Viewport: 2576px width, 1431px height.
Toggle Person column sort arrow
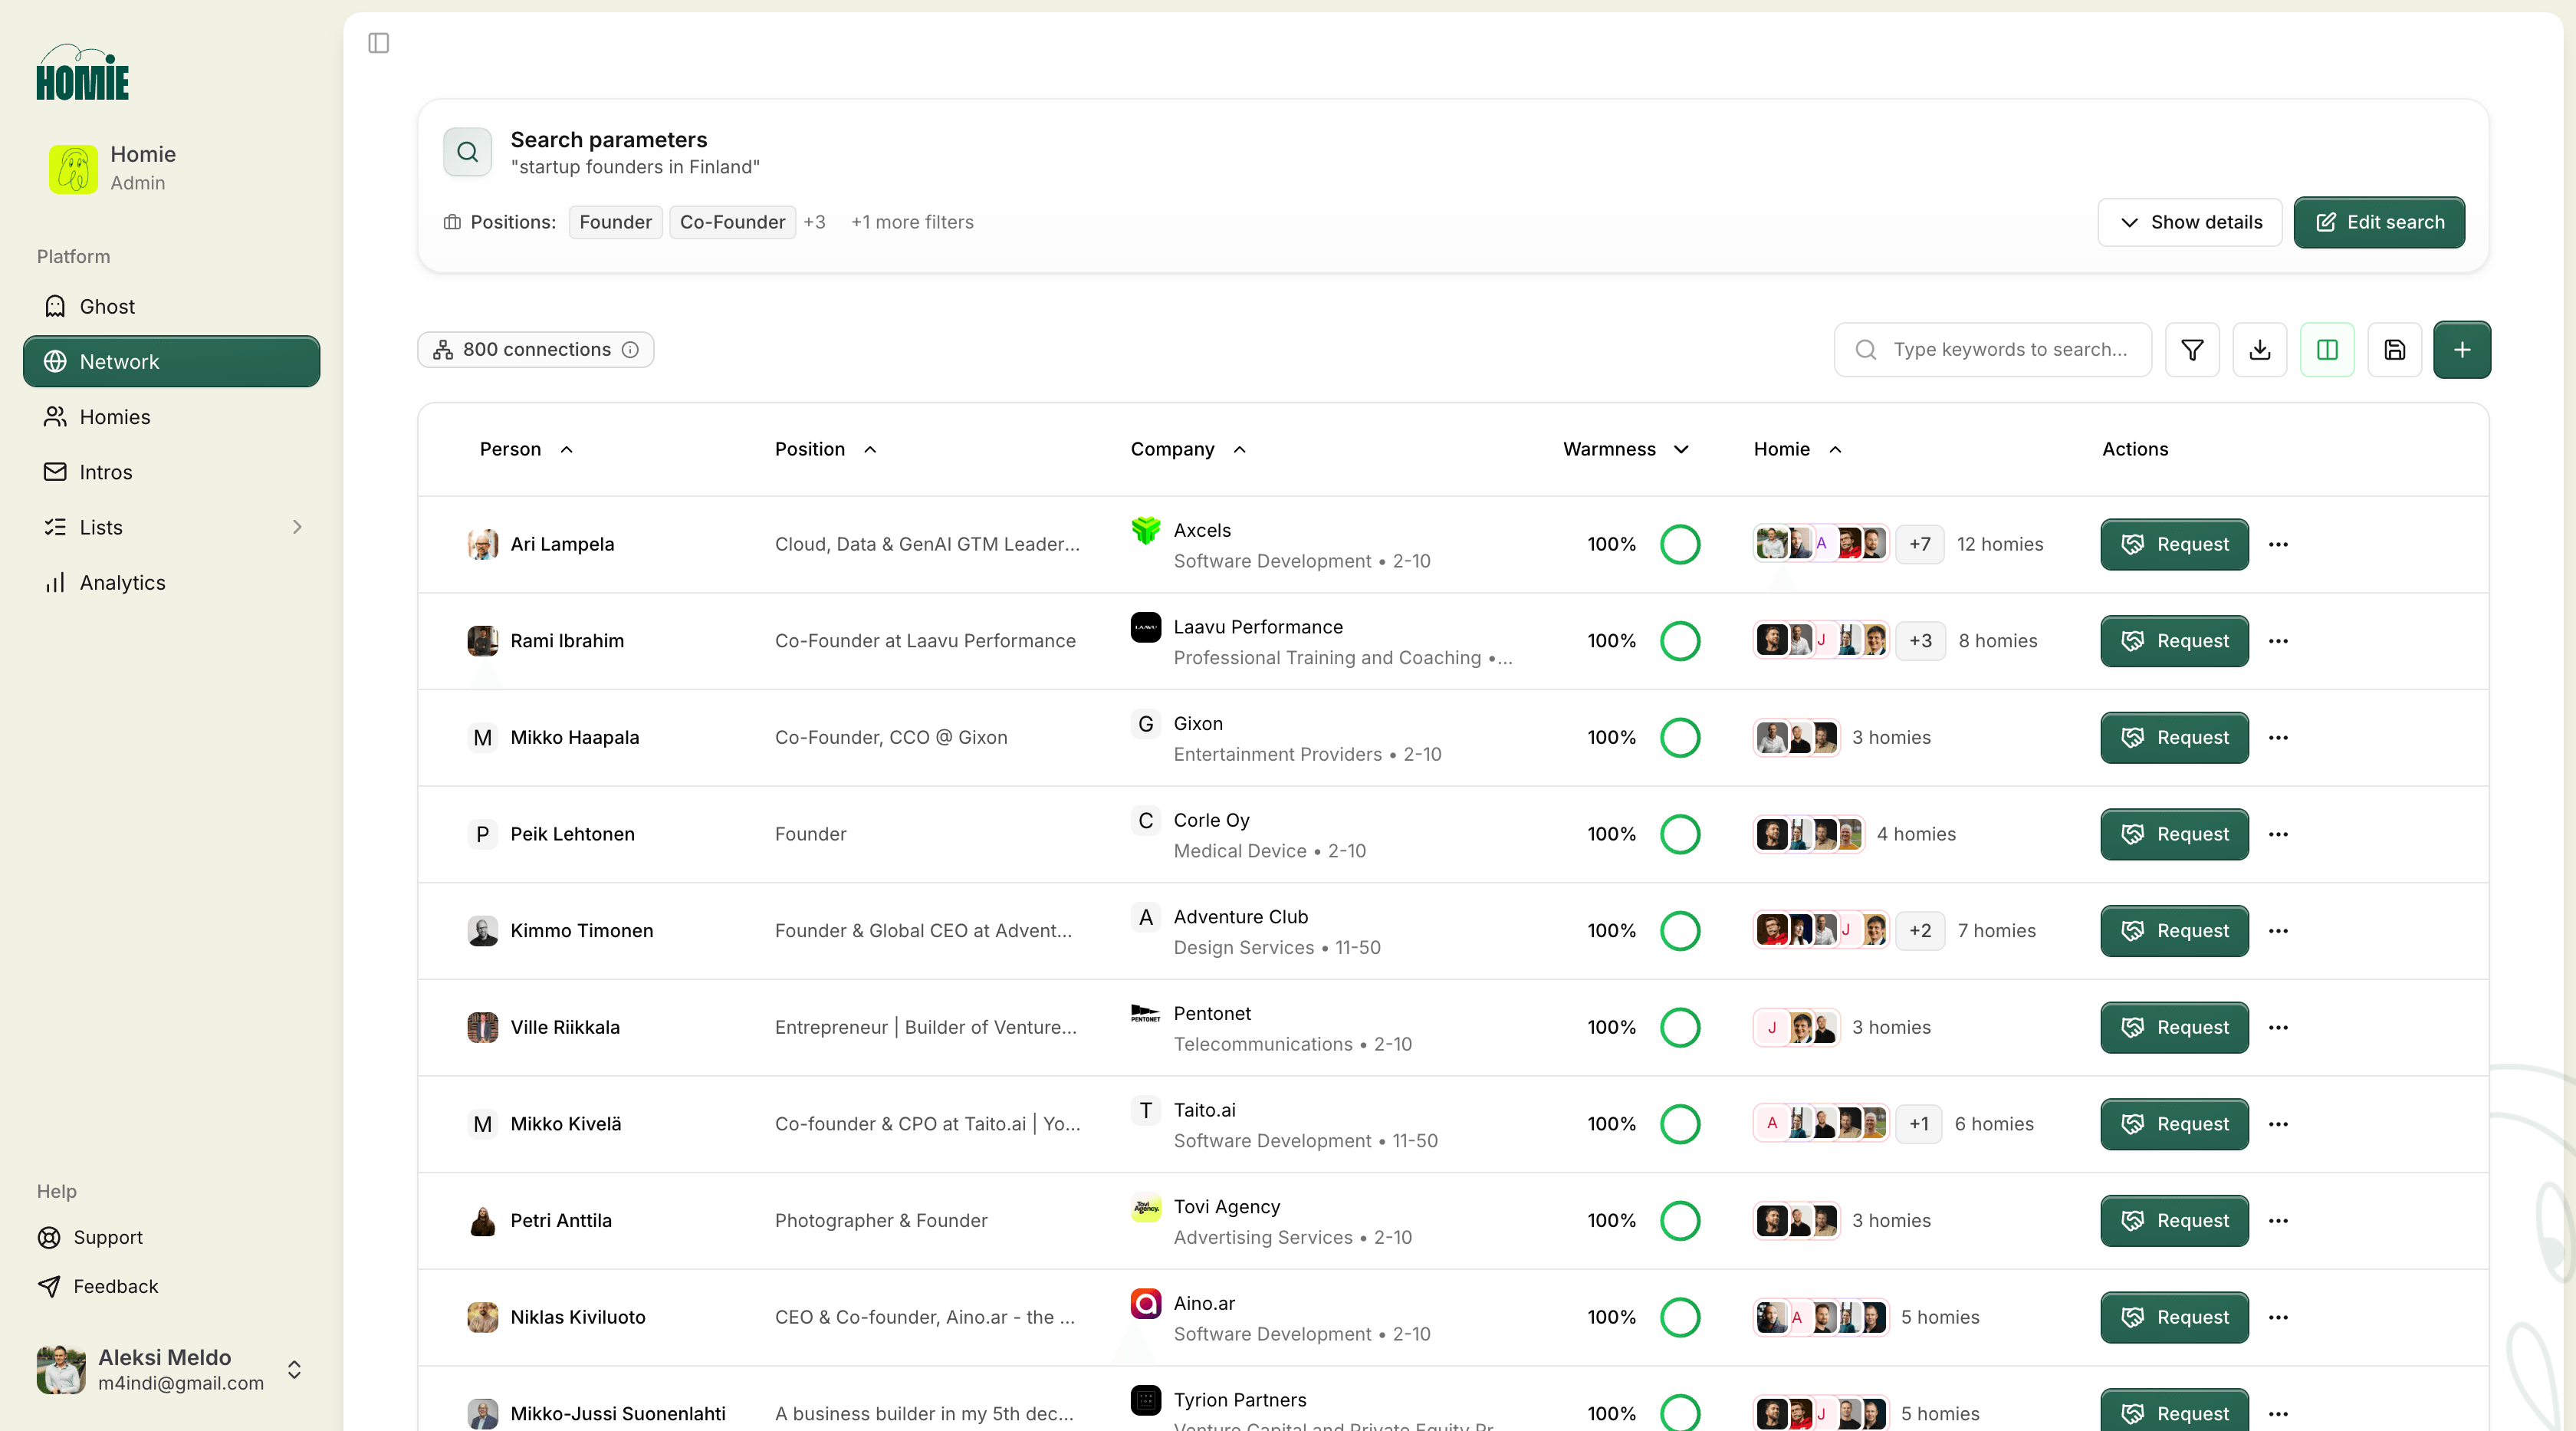pyautogui.click(x=566, y=450)
